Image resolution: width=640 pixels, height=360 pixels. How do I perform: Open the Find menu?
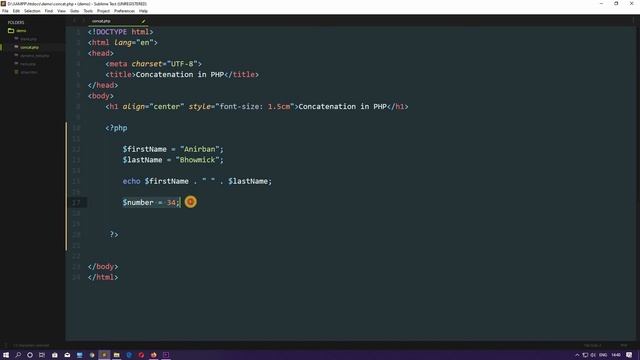49,11
